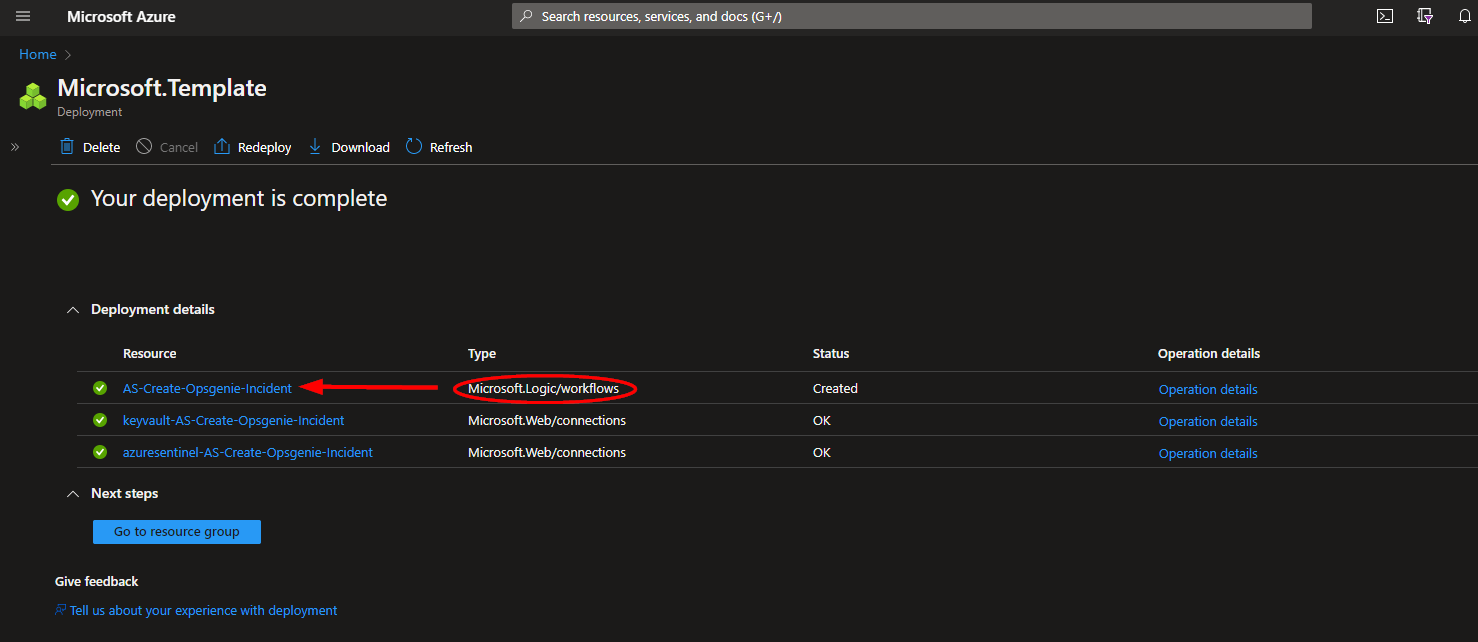Viewport: 1478px width, 642px height.
Task: View Operation details for the keyvault connection
Action: 1208,422
